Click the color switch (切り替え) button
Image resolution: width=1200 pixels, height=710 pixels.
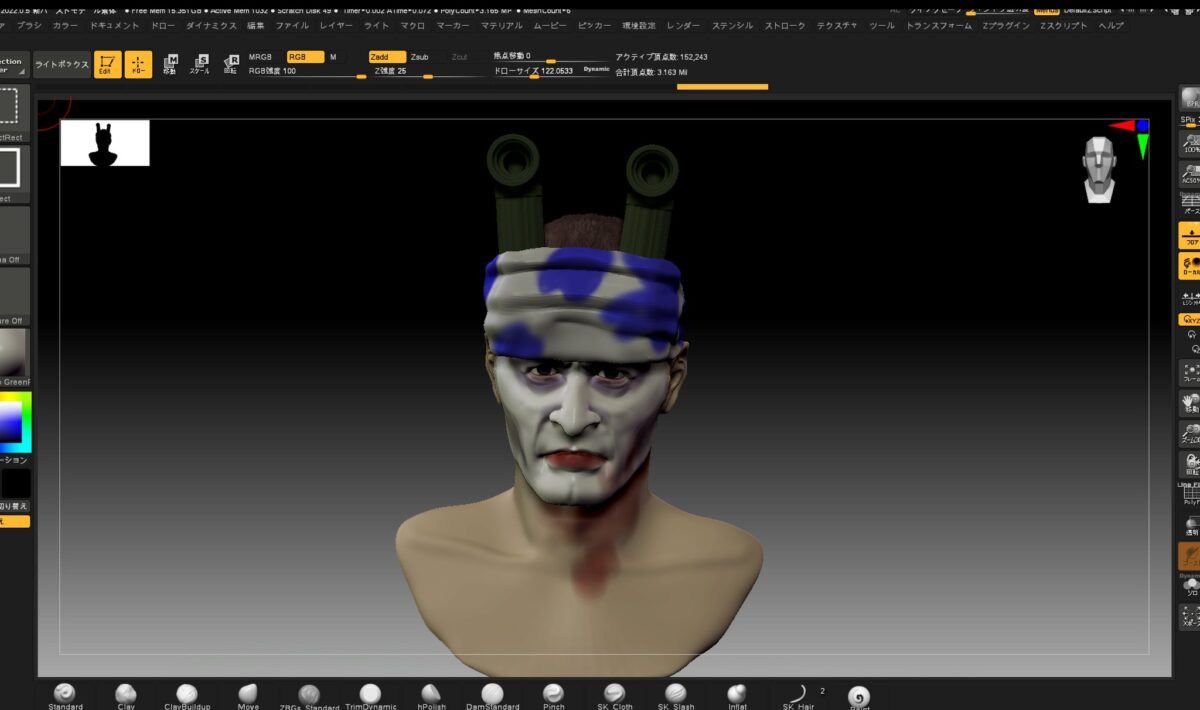click(14, 506)
